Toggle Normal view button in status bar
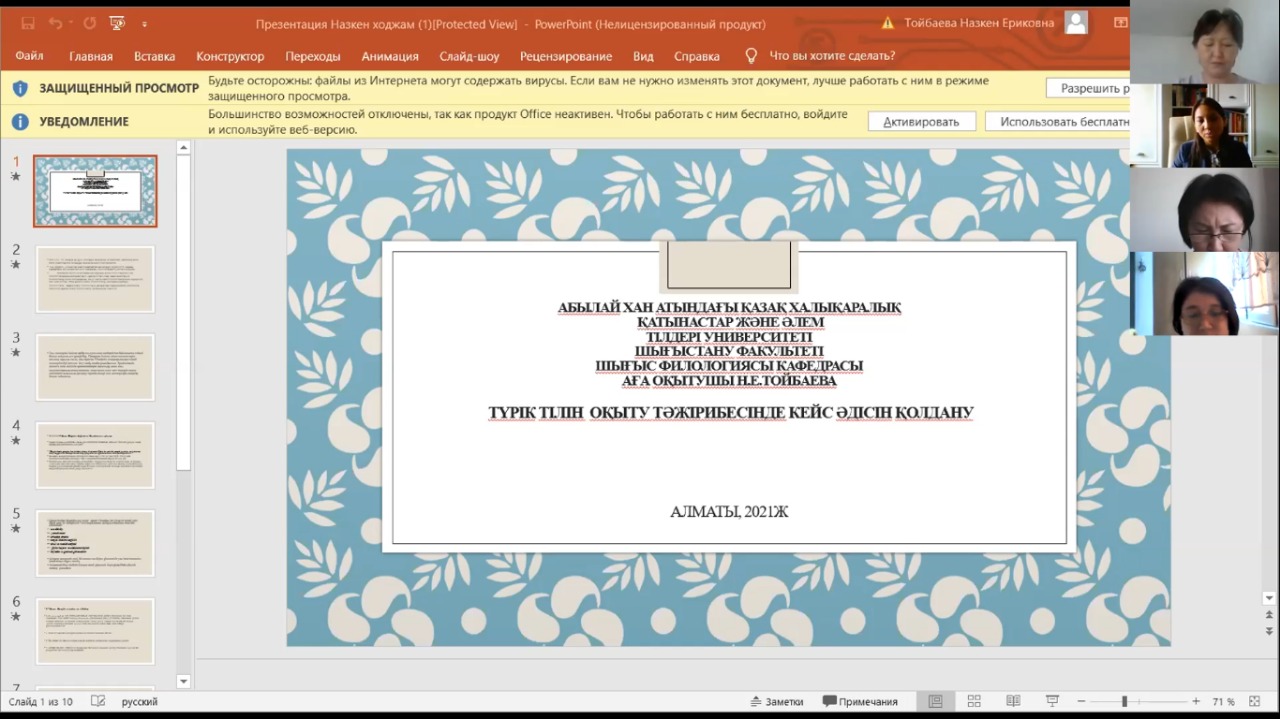This screenshot has width=1280, height=719. pyautogui.click(x=935, y=701)
